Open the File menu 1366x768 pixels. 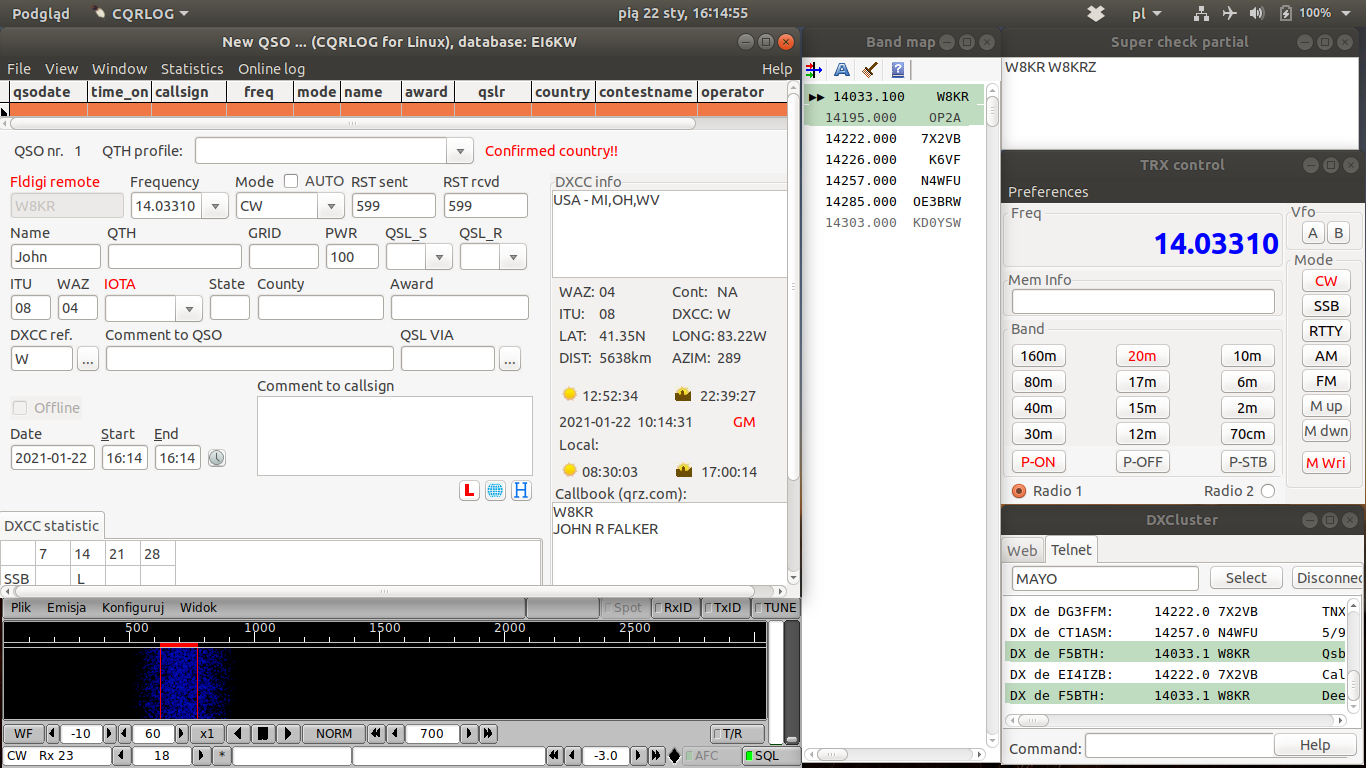pos(19,69)
